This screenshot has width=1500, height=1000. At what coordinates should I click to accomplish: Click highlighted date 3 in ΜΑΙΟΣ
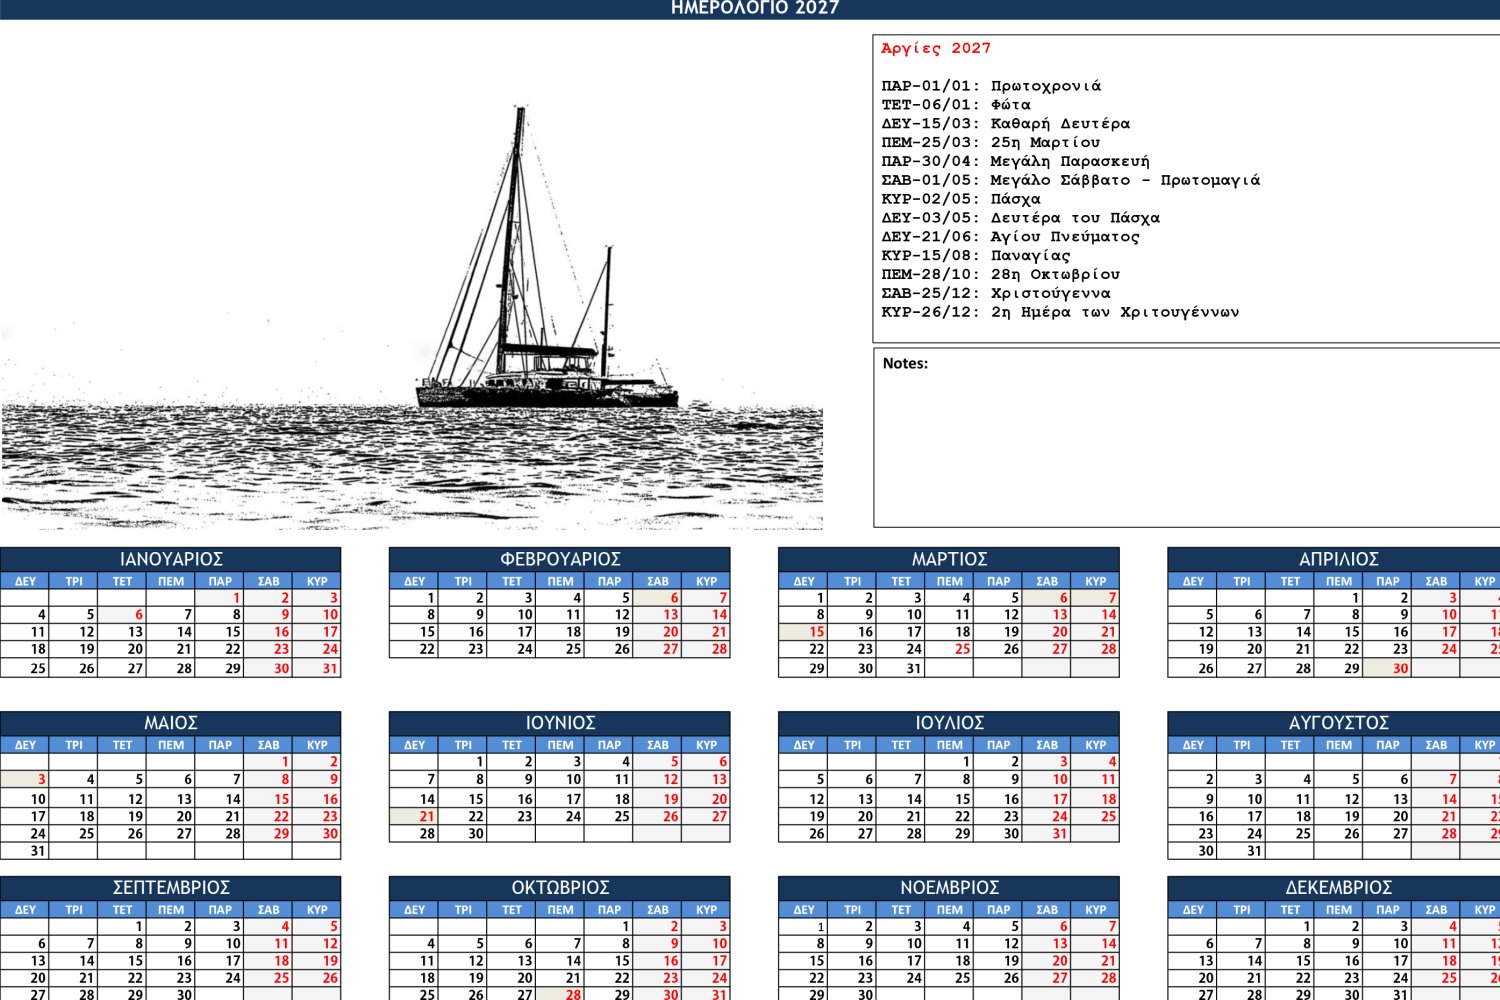coord(40,780)
